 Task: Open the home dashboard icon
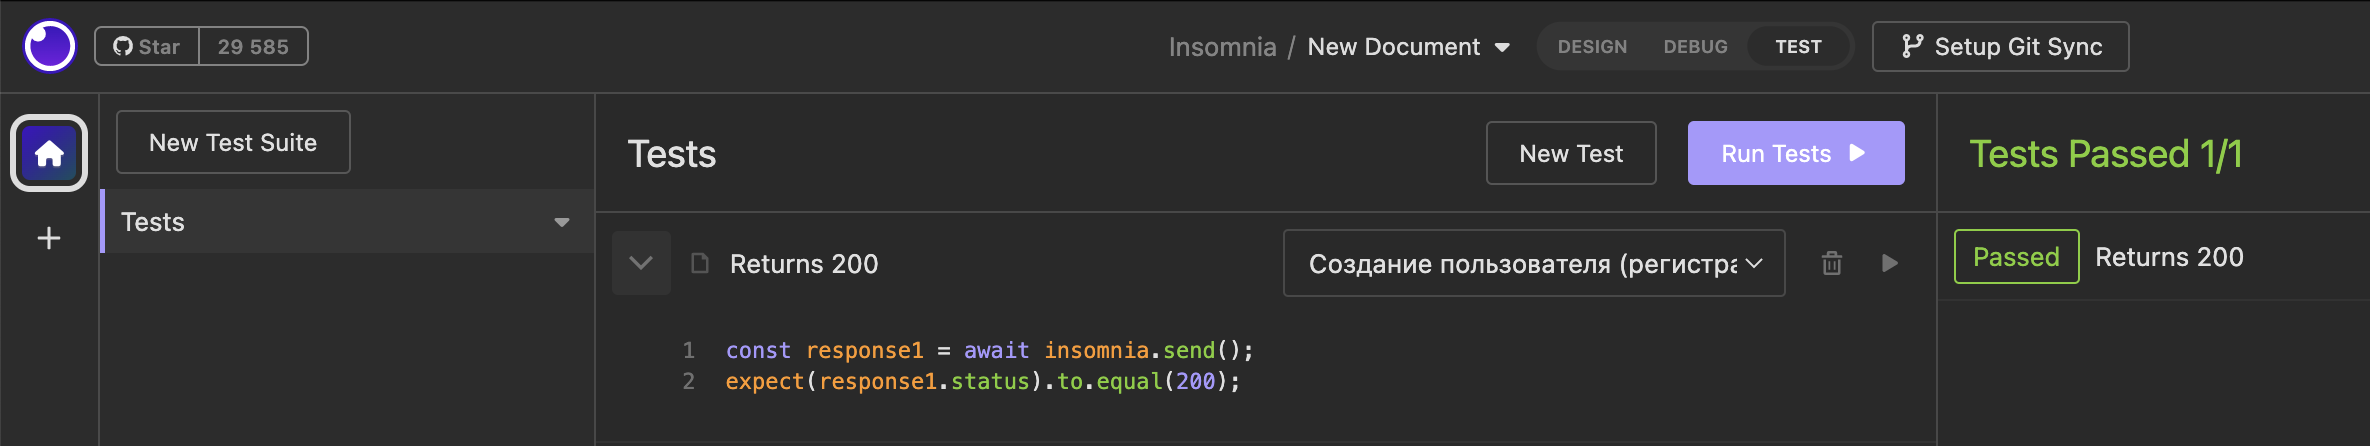click(49, 153)
